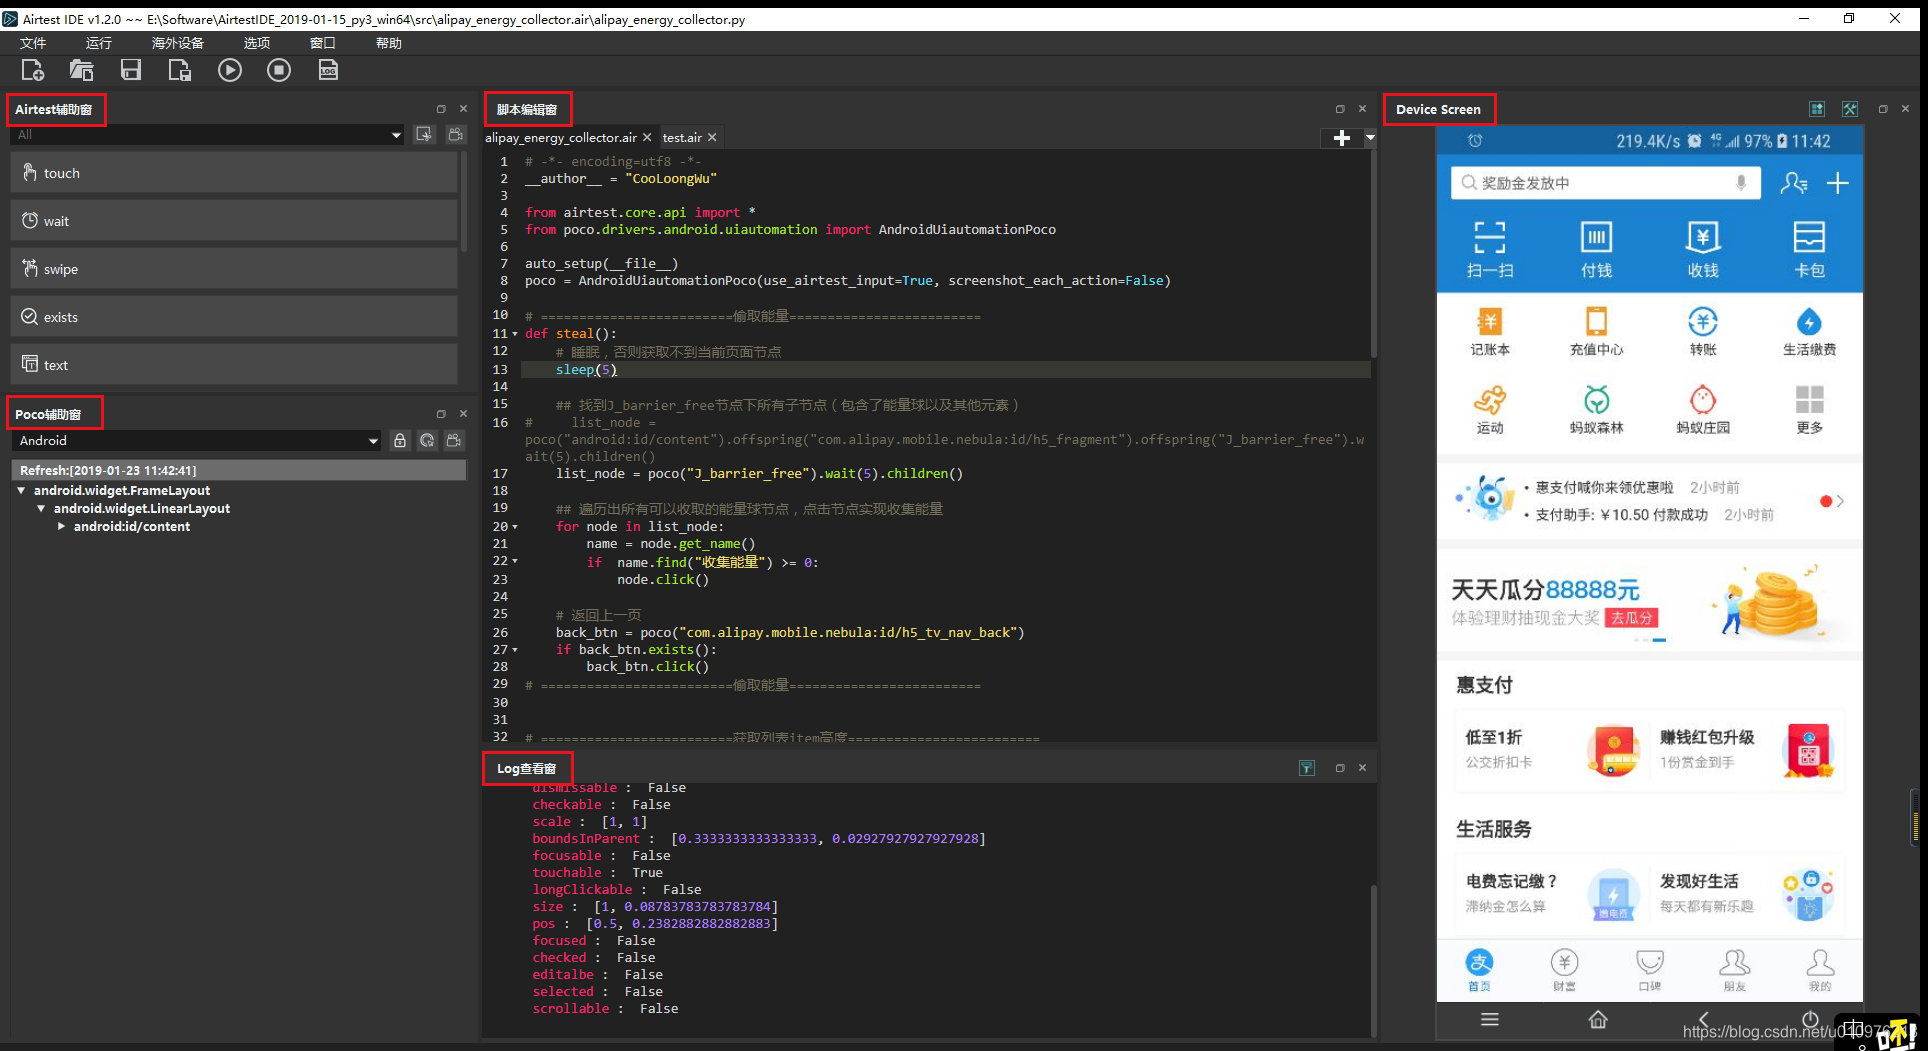This screenshot has width=1928, height=1051.
Task: Click the camera record icon in Airtest panel
Action: (x=456, y=134)
